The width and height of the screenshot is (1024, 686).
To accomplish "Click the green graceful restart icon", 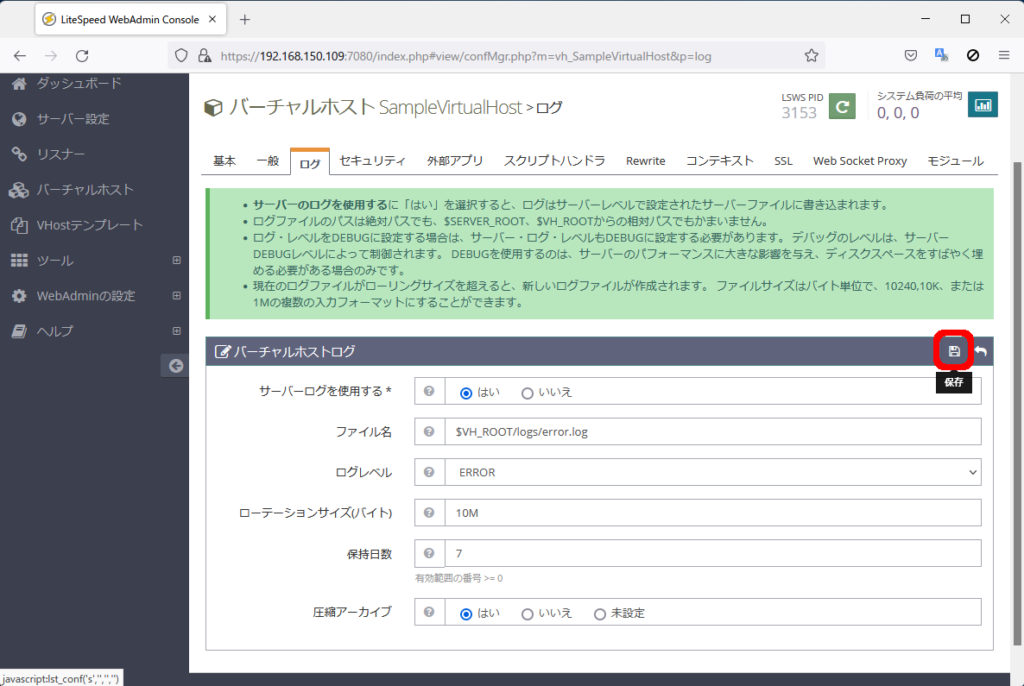I will click(x=843, y=105).
